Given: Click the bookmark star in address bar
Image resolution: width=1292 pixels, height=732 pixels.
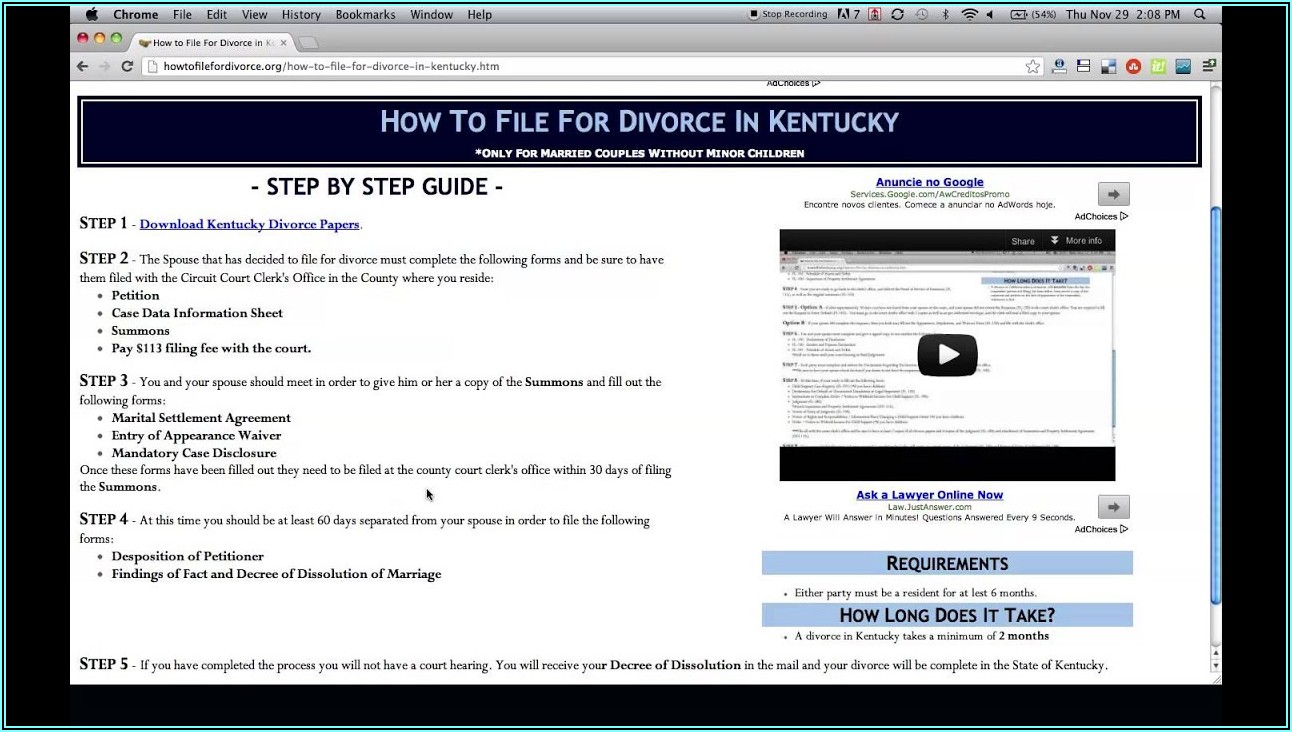Looking at the screenshot, I should coord(1032,67).
